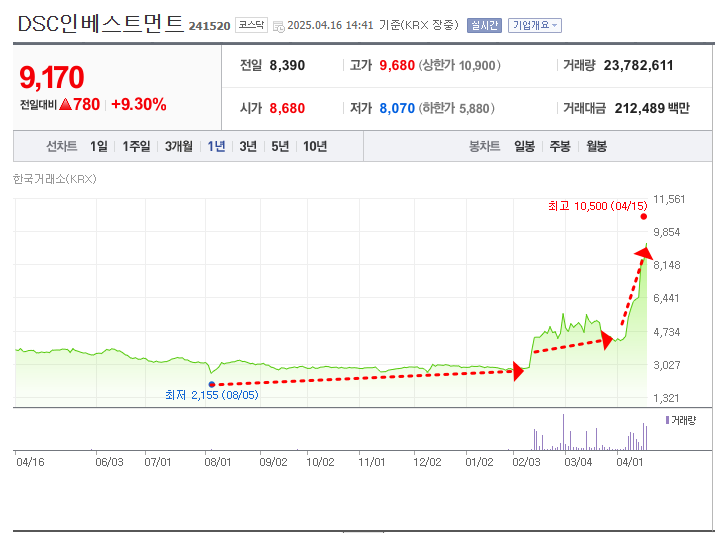Click the tallest volume bar near 03/04
This screenshot has height=533, width=715.
(x=563, y=432)
